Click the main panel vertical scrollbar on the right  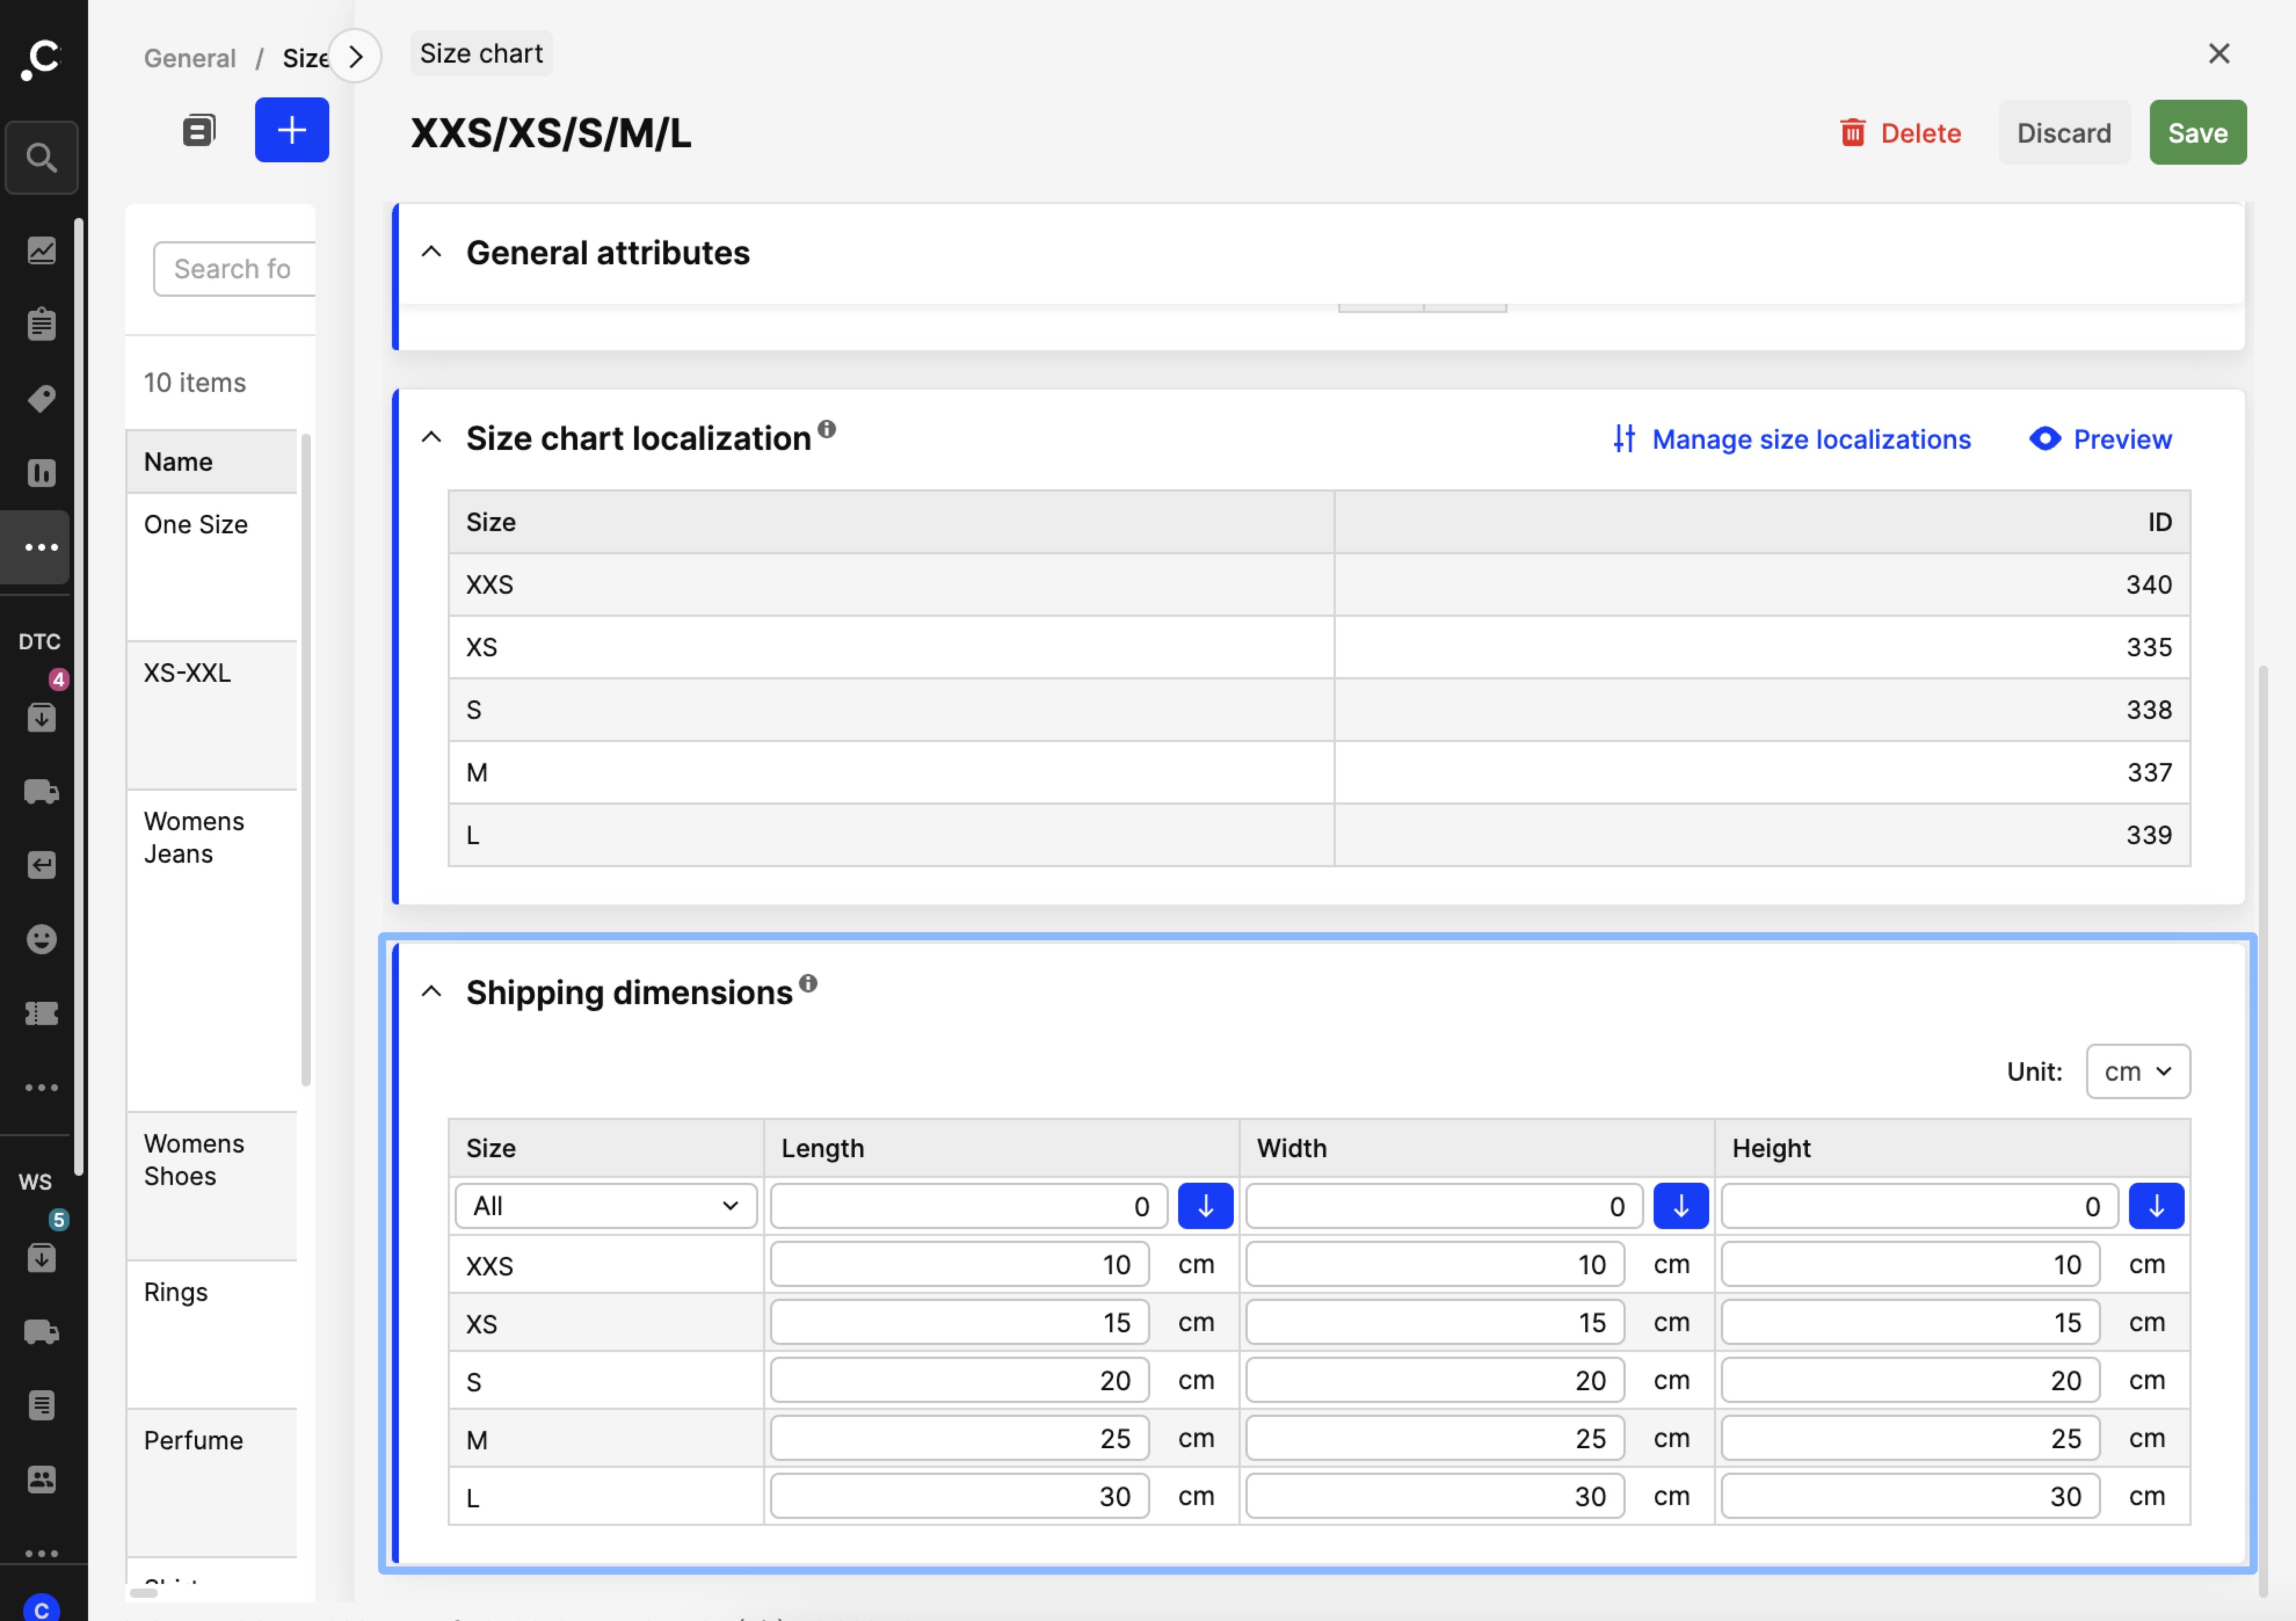[x=2263, y=1130]
